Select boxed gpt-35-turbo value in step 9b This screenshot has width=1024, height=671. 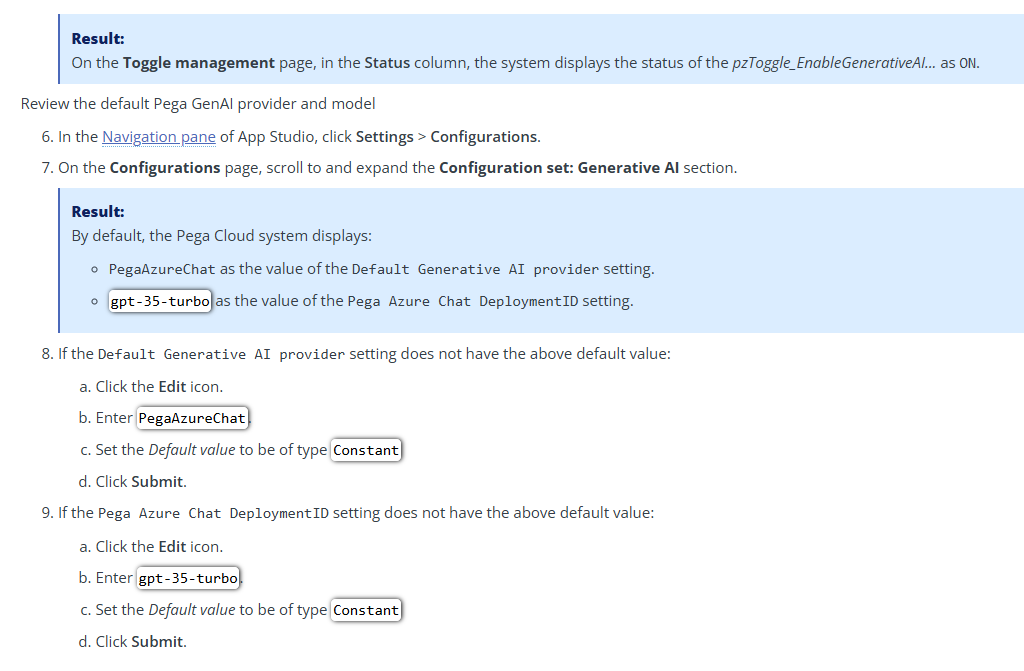click(189, 578)
